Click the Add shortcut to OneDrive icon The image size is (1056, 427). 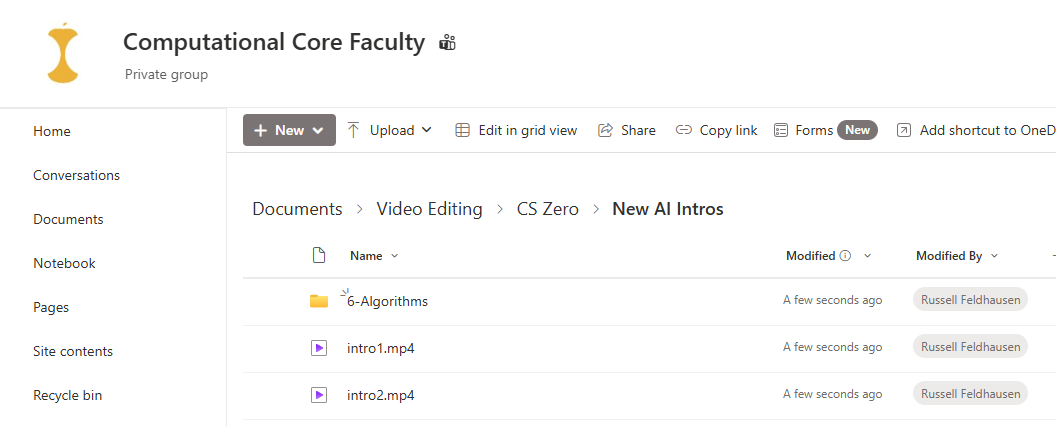tap(904, 130)
